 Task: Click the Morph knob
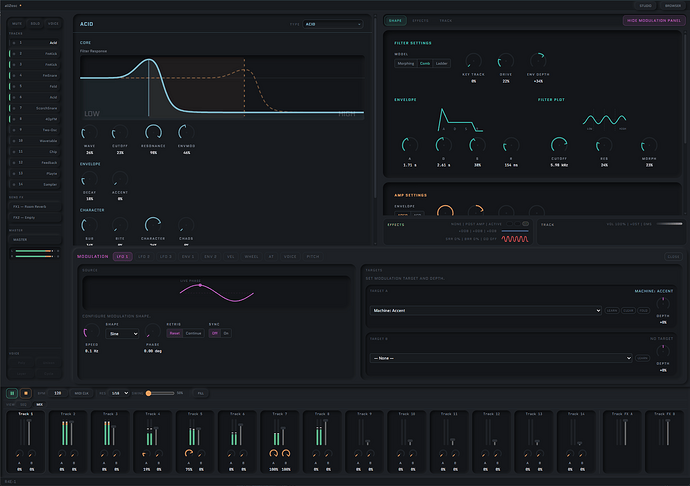pyautogui.click(x=649, y=145)
